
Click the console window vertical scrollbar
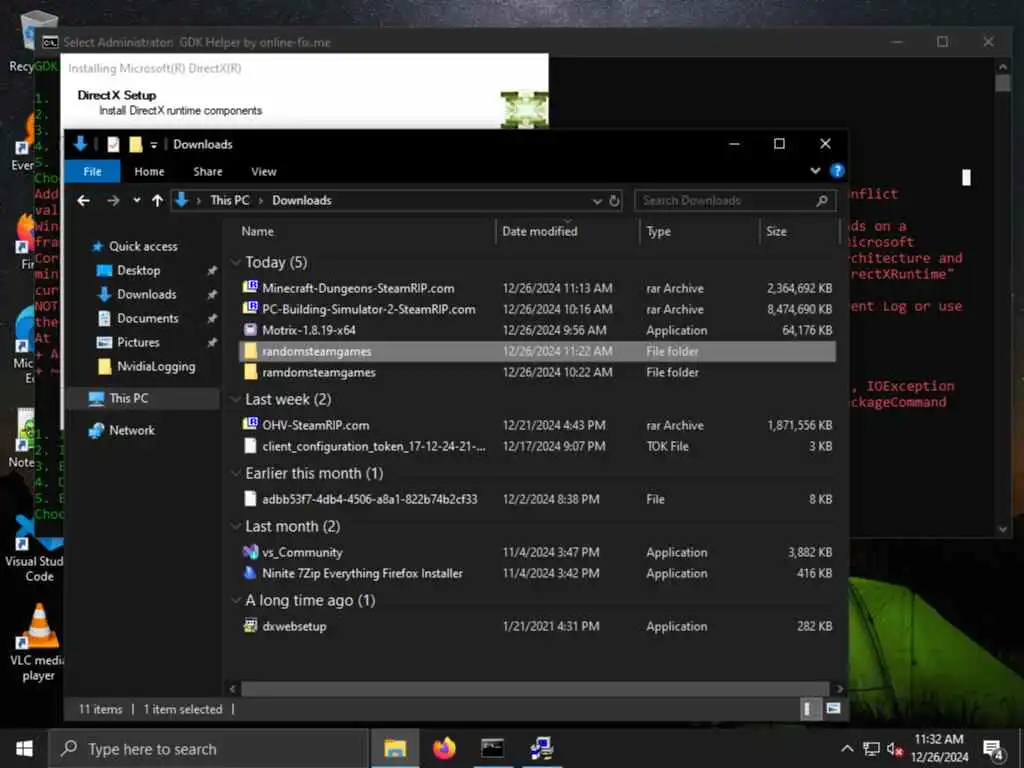coord(1003,82)
